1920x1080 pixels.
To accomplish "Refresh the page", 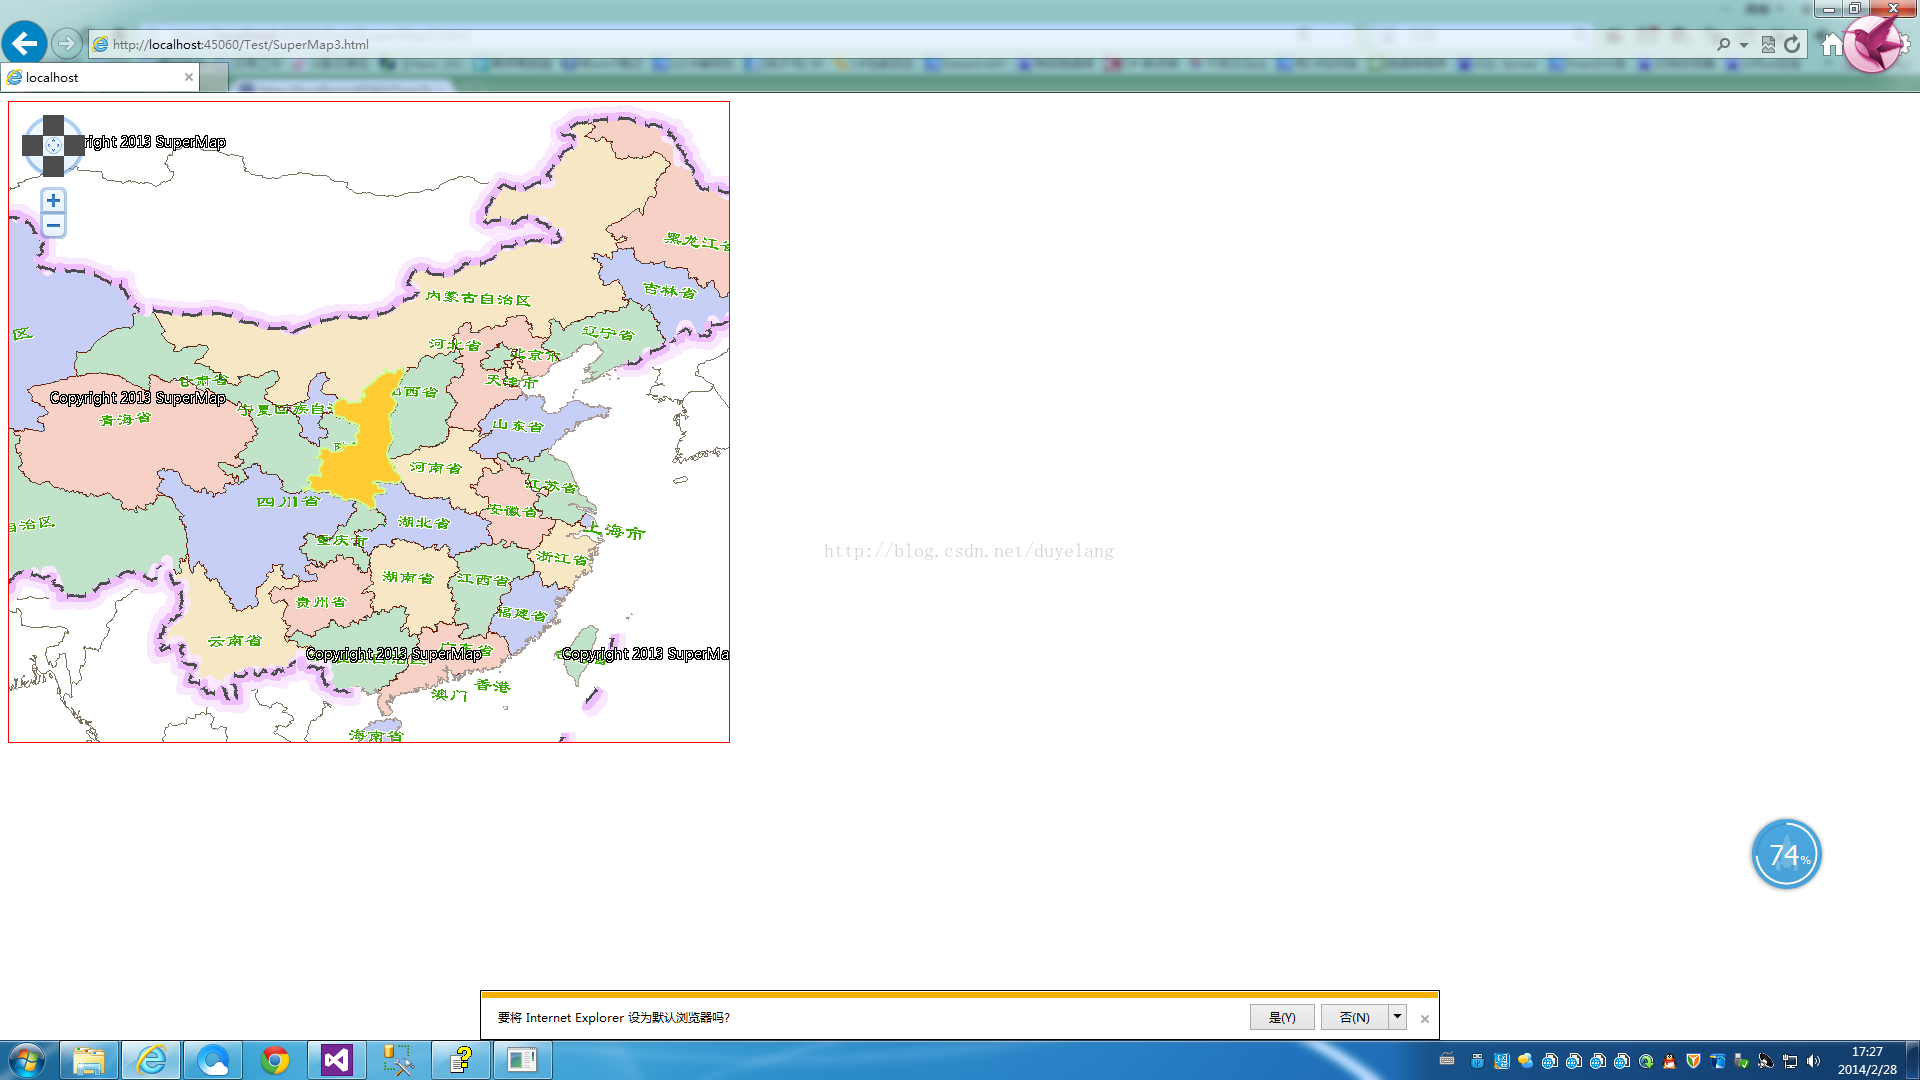I will coord(1792,44).
